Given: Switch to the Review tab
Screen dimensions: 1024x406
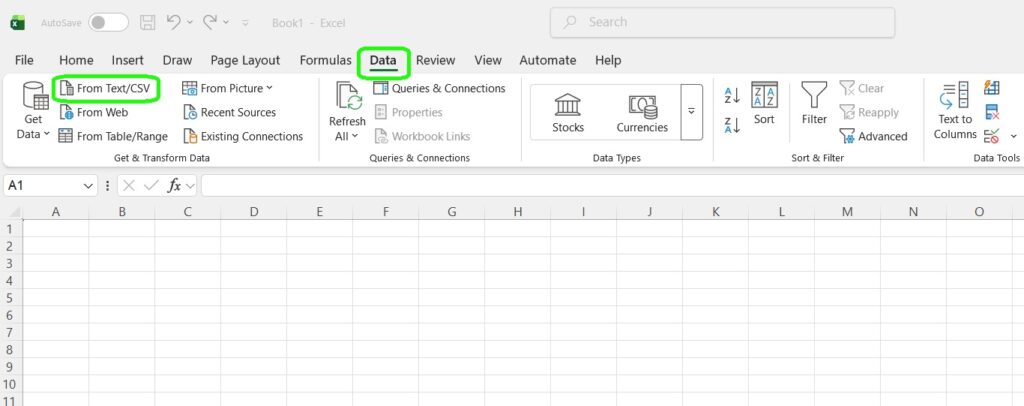Looking at the screenshot, I should [436, 60].
